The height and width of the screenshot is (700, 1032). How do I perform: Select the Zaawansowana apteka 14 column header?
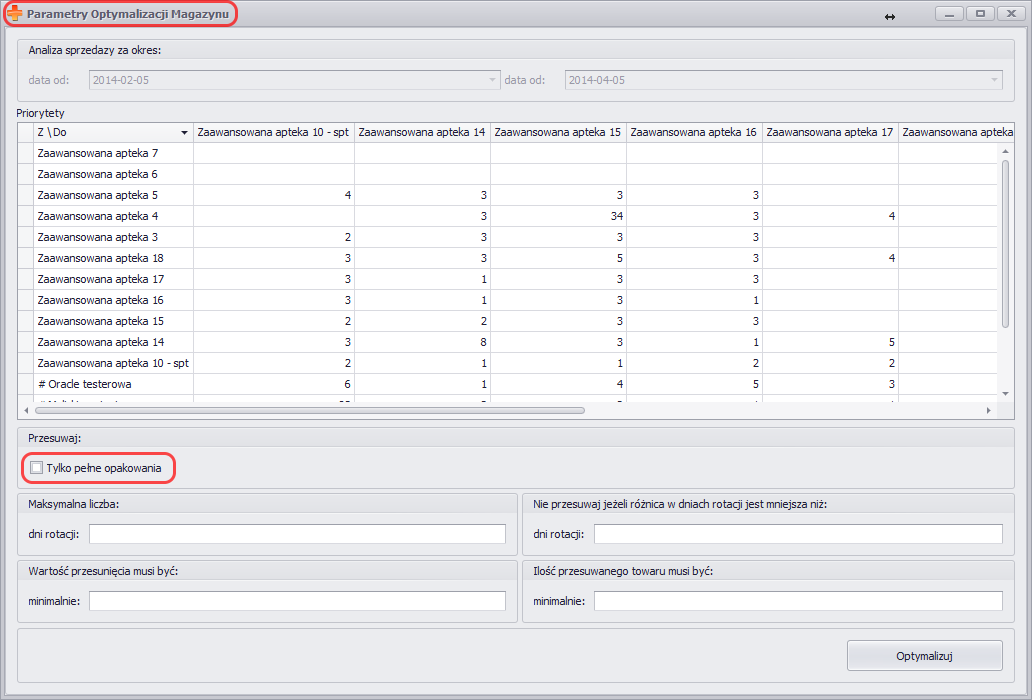[x=422, y=132]
